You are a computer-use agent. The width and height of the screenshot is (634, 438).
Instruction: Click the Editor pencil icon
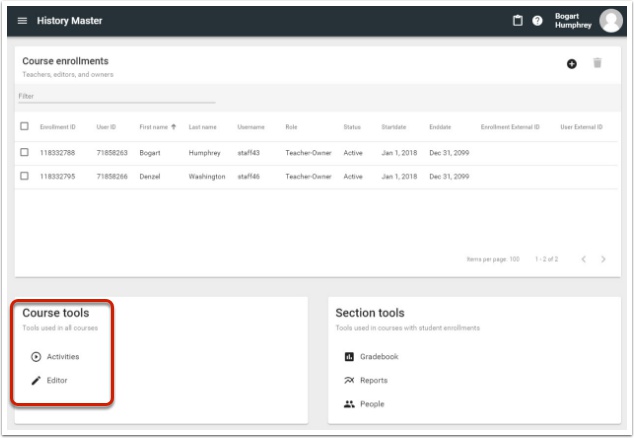pyautogui.click(x=37, y=380)
